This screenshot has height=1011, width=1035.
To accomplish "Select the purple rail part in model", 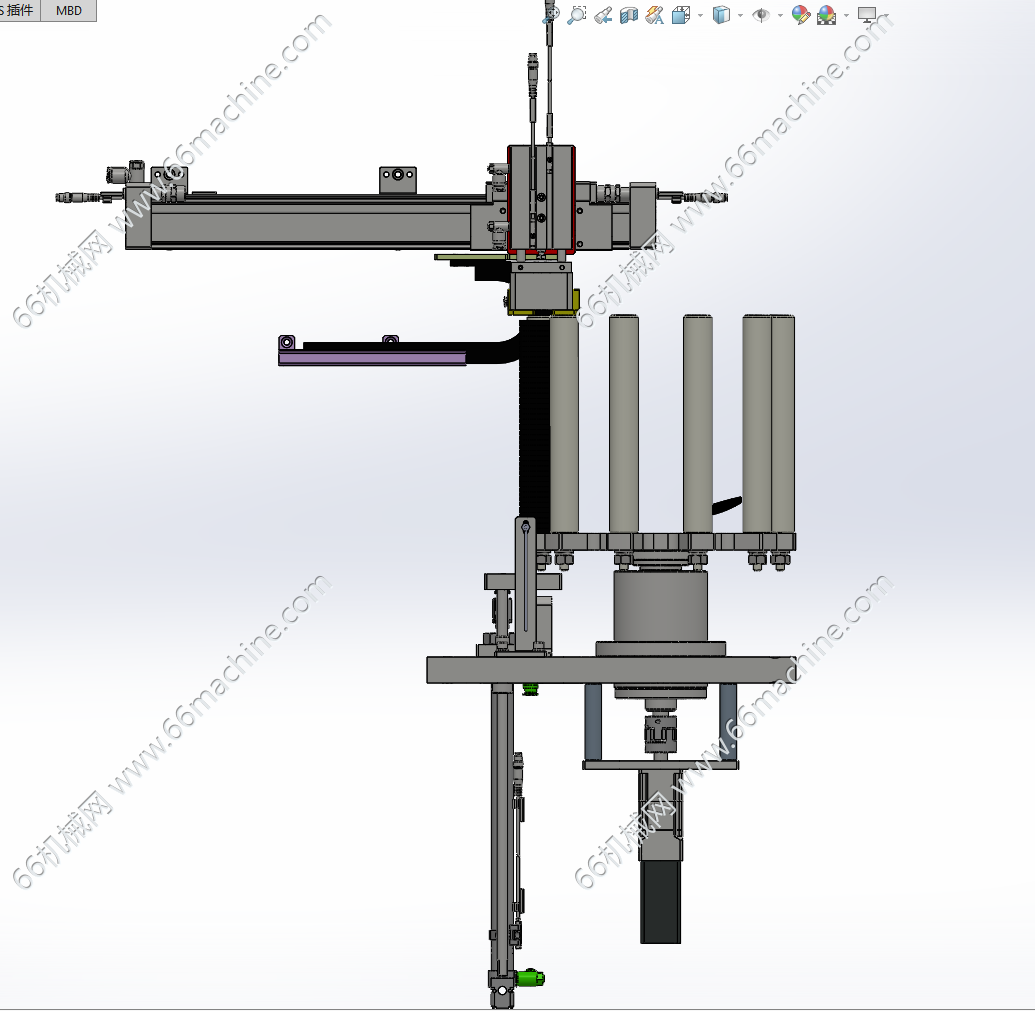I will [370, 358].
